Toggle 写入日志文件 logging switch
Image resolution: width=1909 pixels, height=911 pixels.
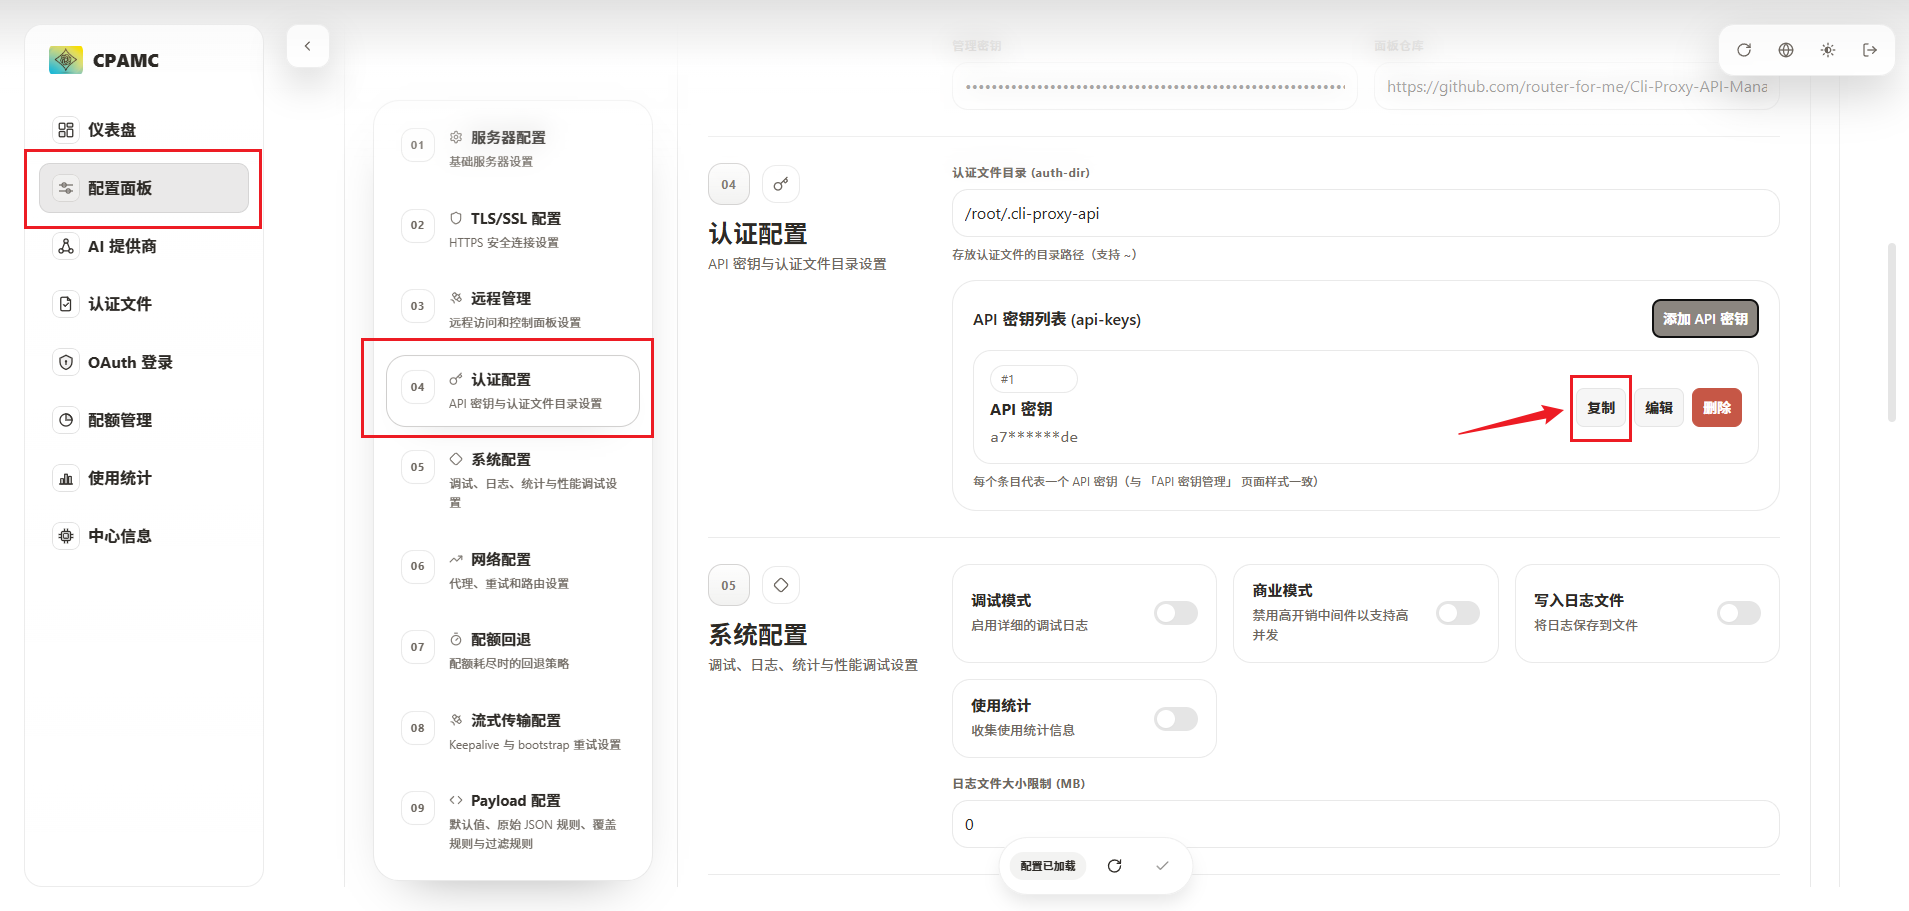coord(1738,613)
